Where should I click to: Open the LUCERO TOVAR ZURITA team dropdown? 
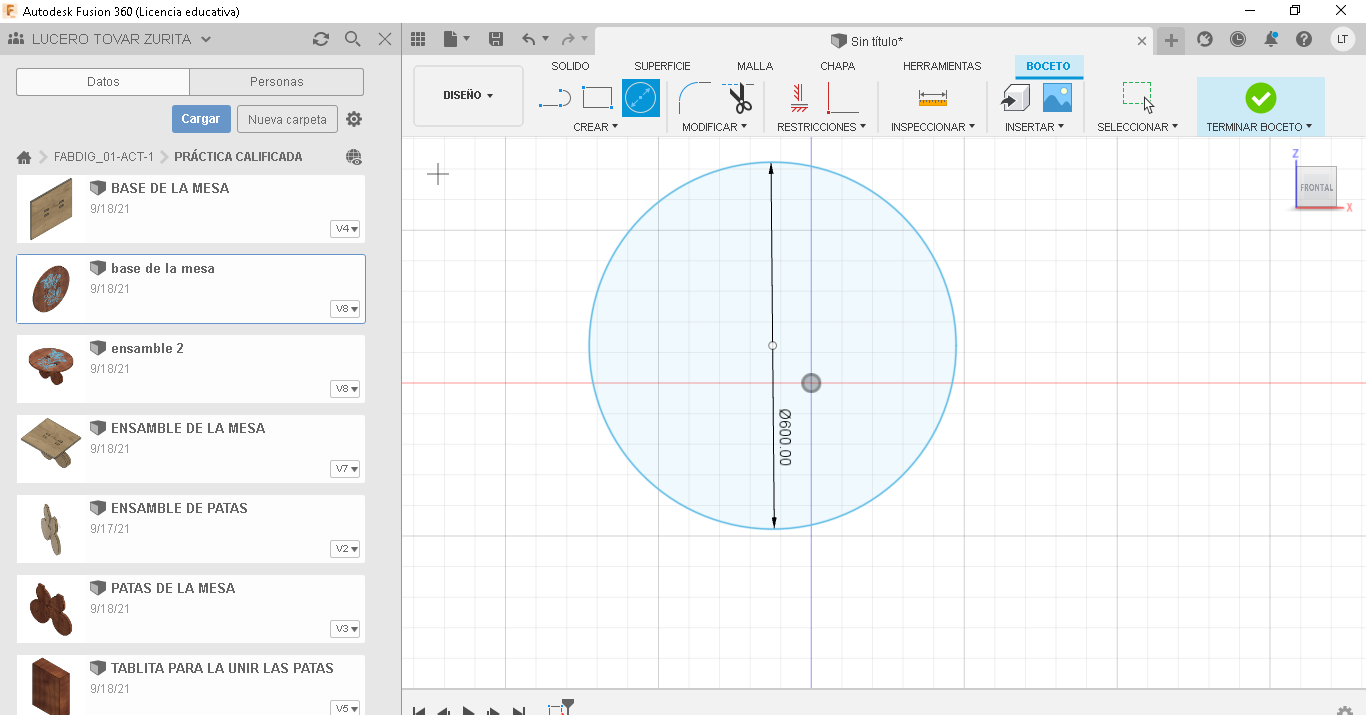[x=110, y=39]
